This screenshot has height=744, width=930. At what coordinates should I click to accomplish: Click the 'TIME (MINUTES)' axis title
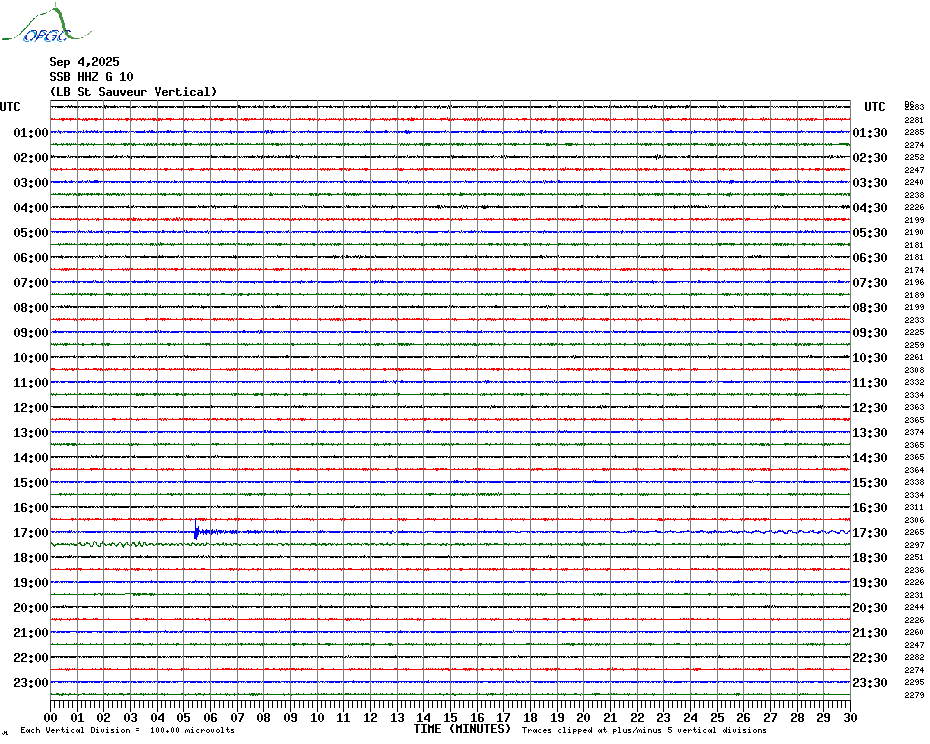(462, 729)
